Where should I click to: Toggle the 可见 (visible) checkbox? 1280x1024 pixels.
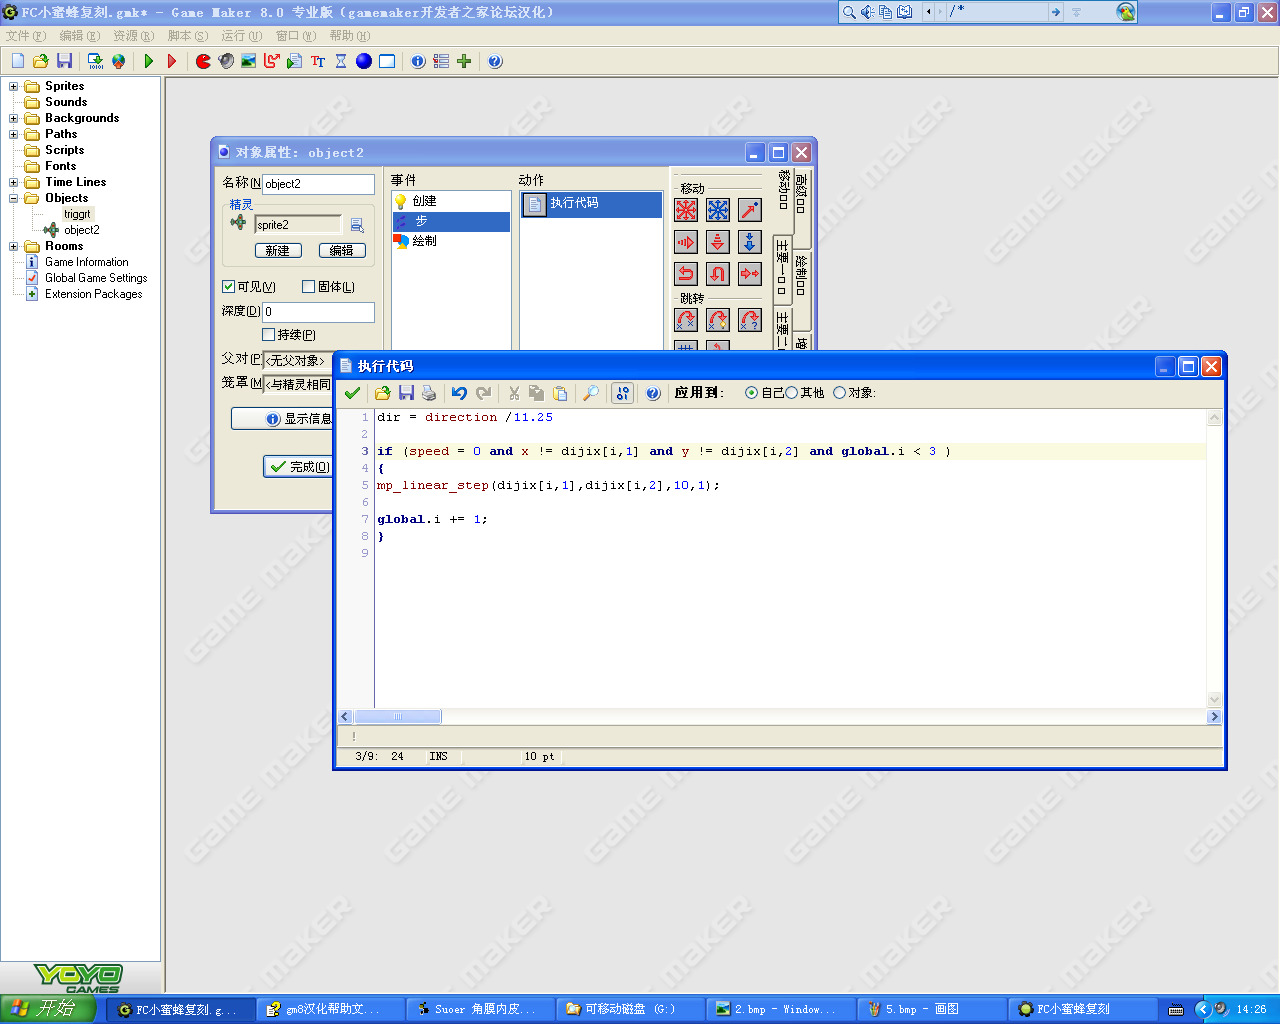pyautogui.click(x=229, y=287)
